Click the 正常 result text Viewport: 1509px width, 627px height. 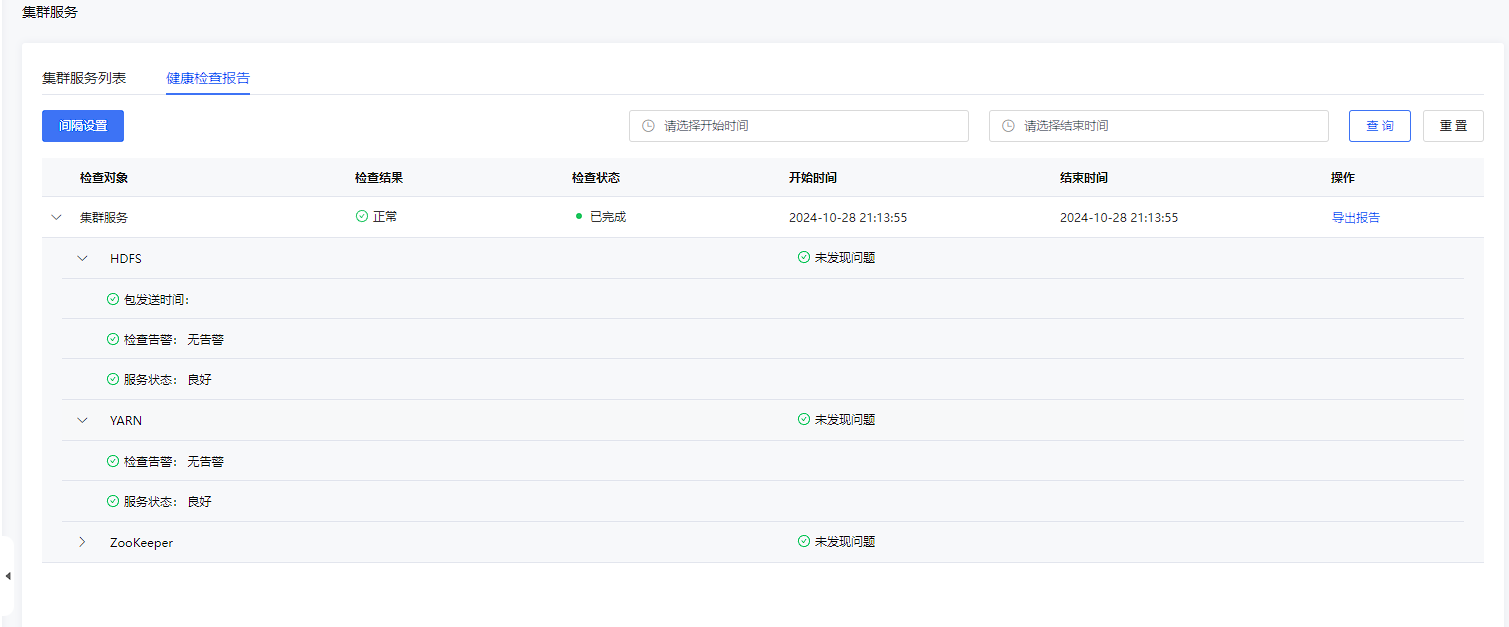(x=385, y=216)
